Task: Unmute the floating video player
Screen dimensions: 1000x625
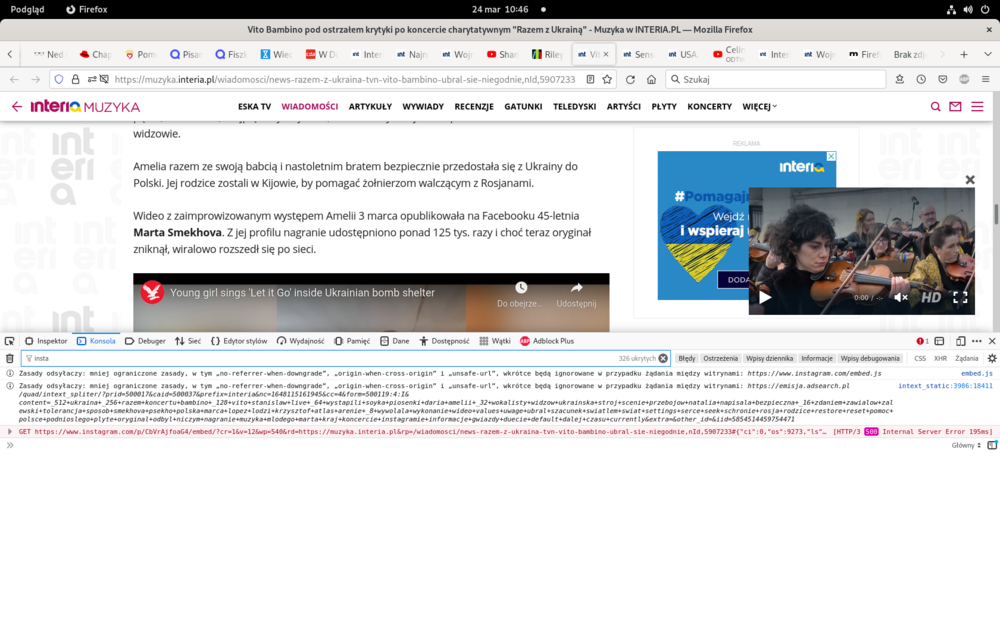Action: point(901,297)
